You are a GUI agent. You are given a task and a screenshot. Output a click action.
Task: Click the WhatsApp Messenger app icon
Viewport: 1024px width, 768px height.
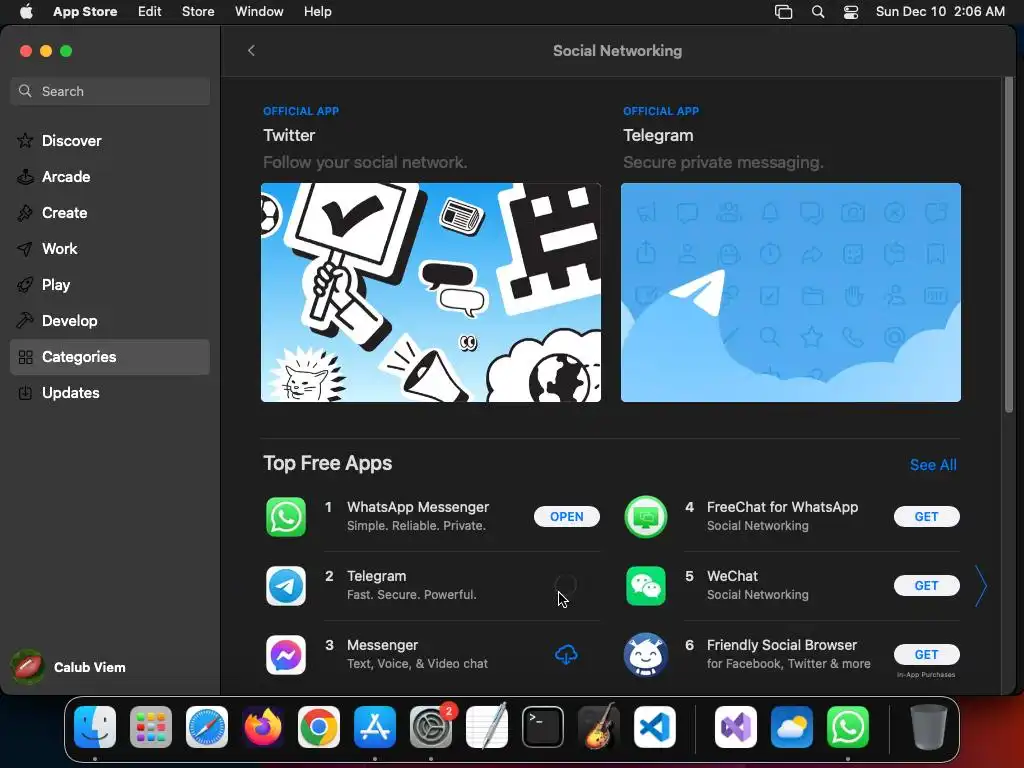pyautogui.click(x=285, y=517)
